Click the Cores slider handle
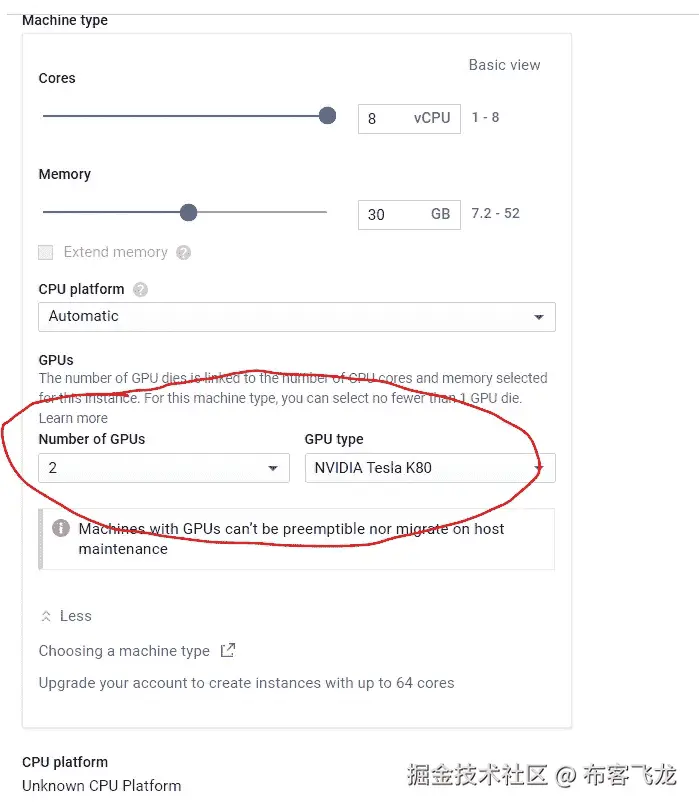The width and height of the screenshot is (699, 810). tap(327, 116)
